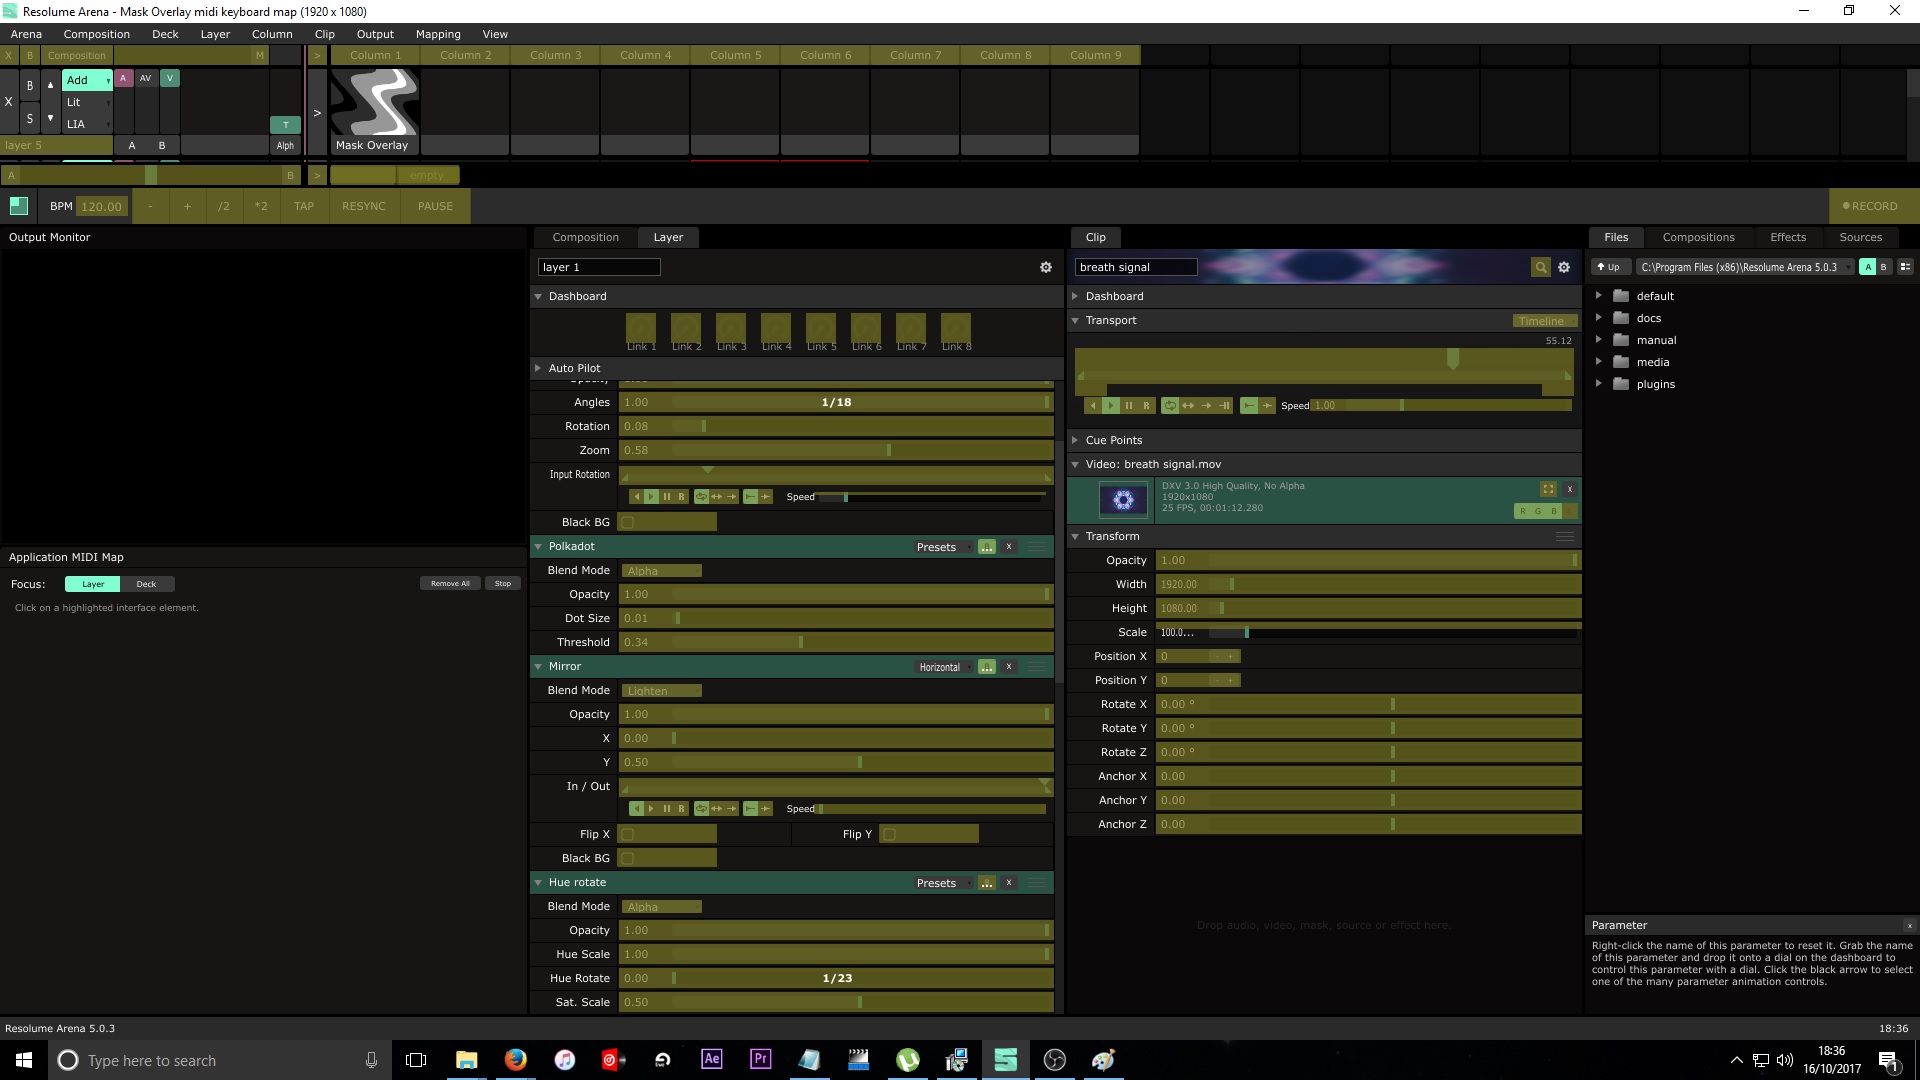Open the Resolume Arena taskbar icon
This screenshot has width=1920, height=1080.
pos(1005,1060)
